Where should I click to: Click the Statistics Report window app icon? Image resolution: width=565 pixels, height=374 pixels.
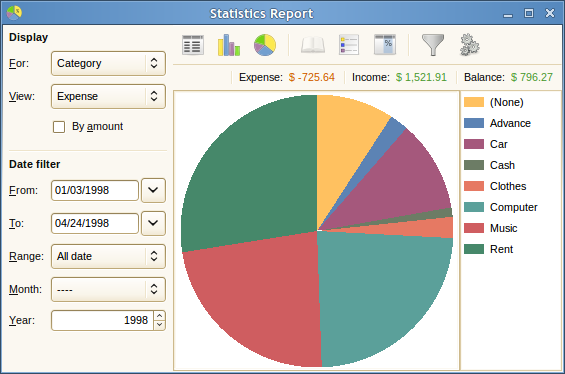click(x=14, y=13)
